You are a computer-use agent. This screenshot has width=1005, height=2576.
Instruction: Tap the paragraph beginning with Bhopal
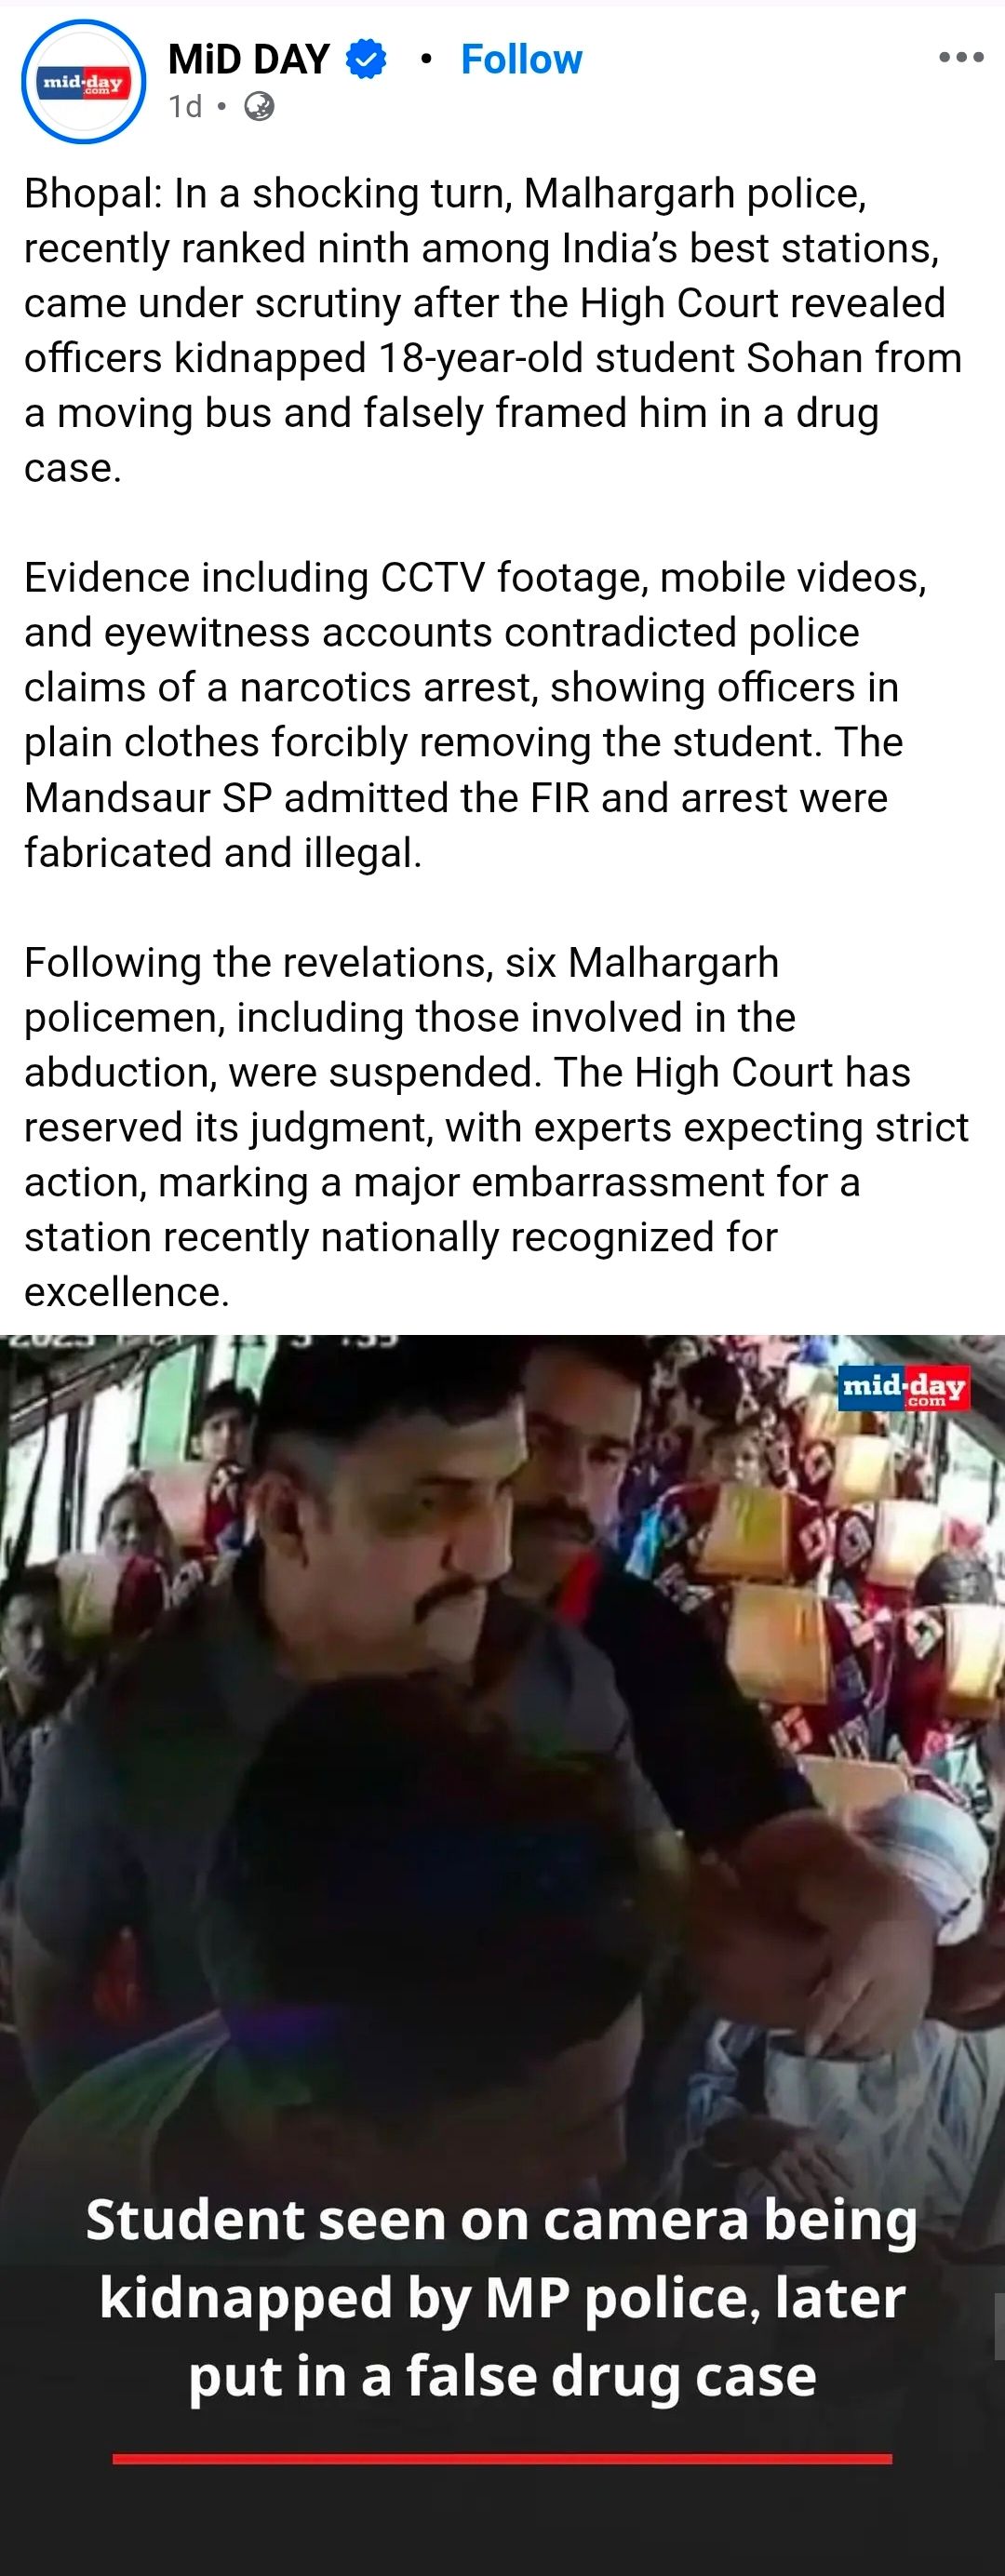[x=495, y=330]
